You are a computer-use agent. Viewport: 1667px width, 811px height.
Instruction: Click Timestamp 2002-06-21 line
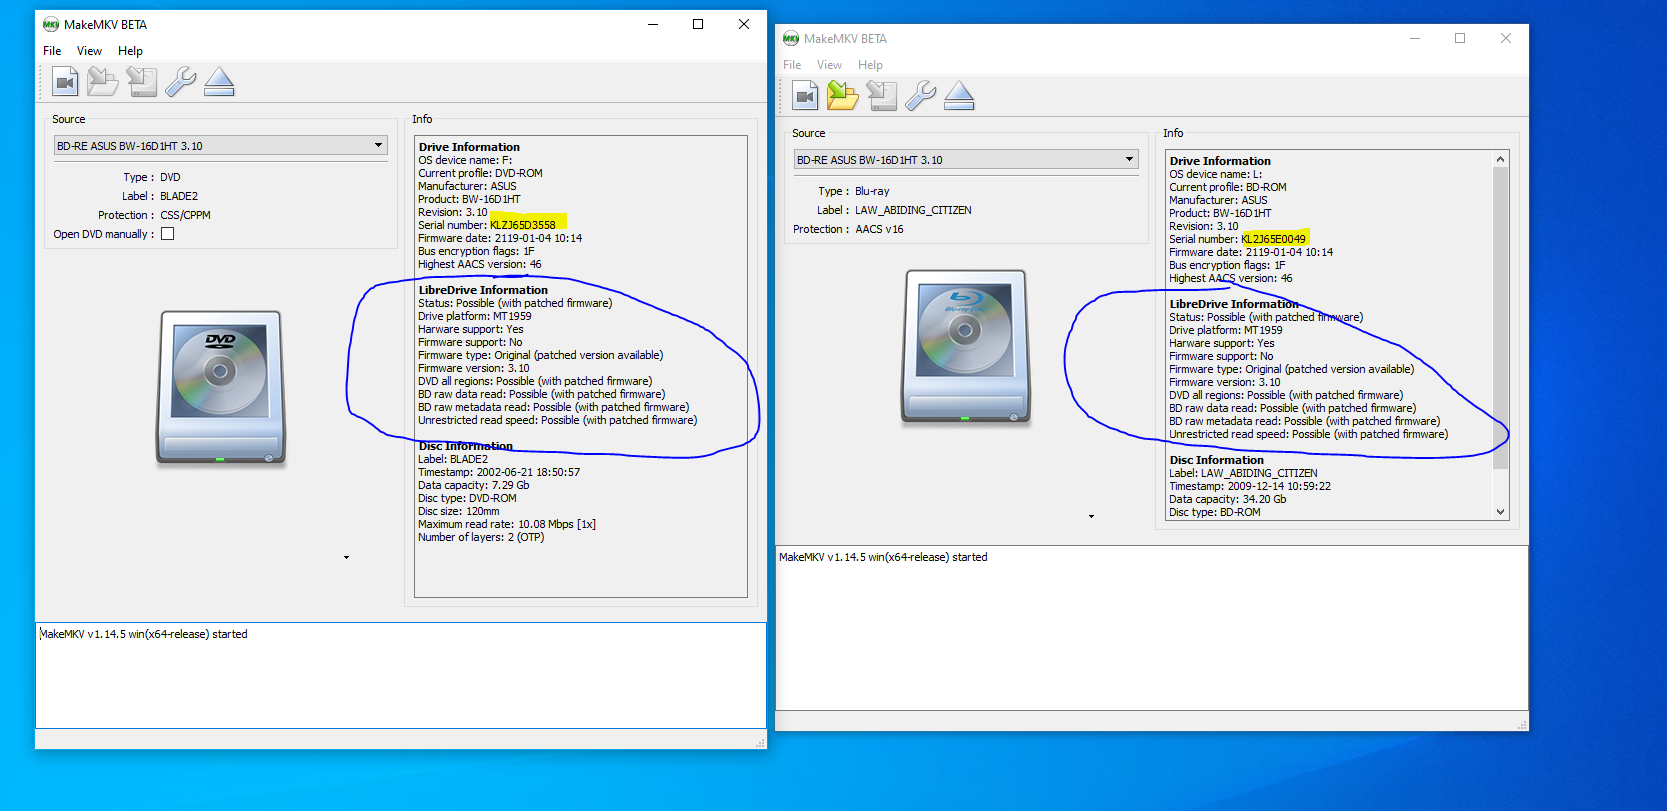click(499, 472)
